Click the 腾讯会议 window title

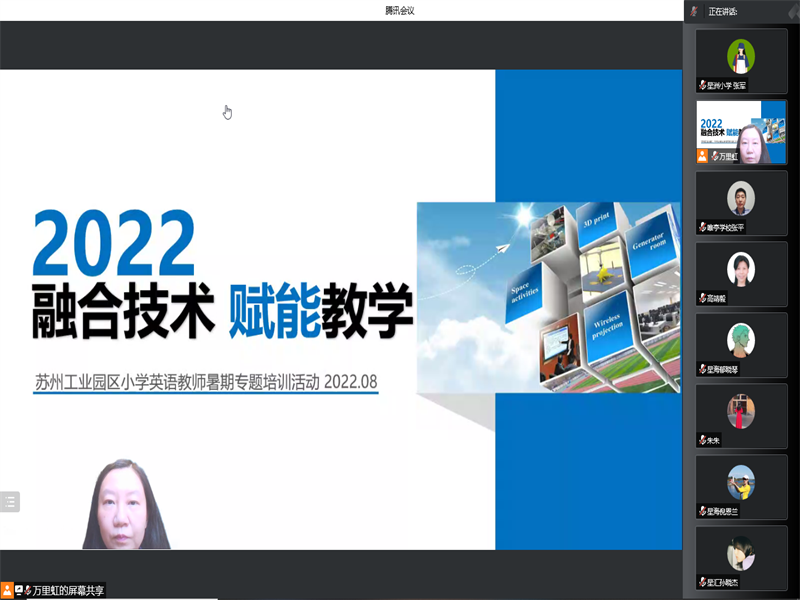click(399, 10)
